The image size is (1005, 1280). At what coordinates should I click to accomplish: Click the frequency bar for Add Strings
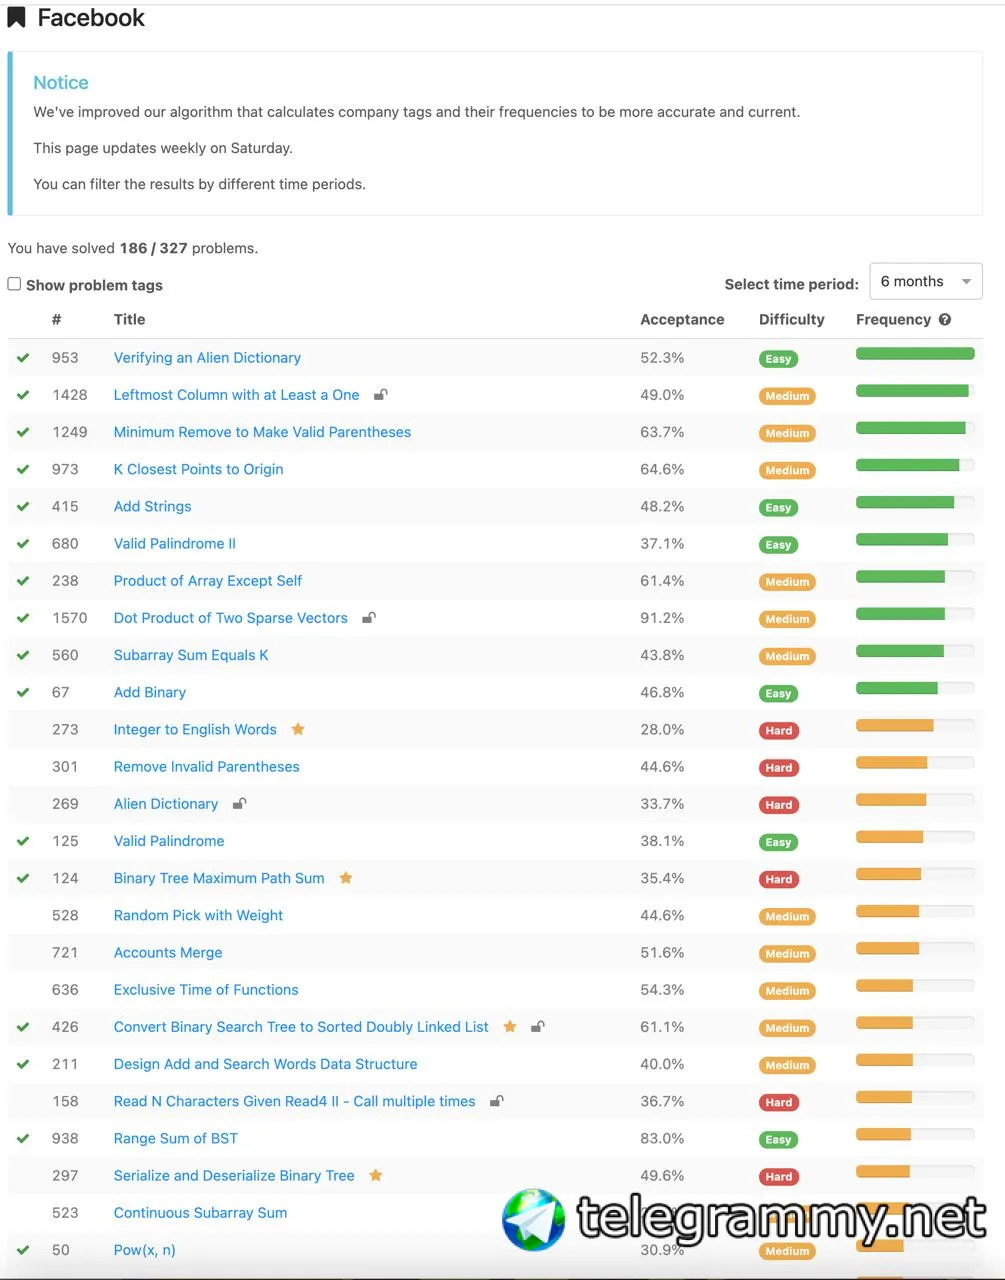915,502
